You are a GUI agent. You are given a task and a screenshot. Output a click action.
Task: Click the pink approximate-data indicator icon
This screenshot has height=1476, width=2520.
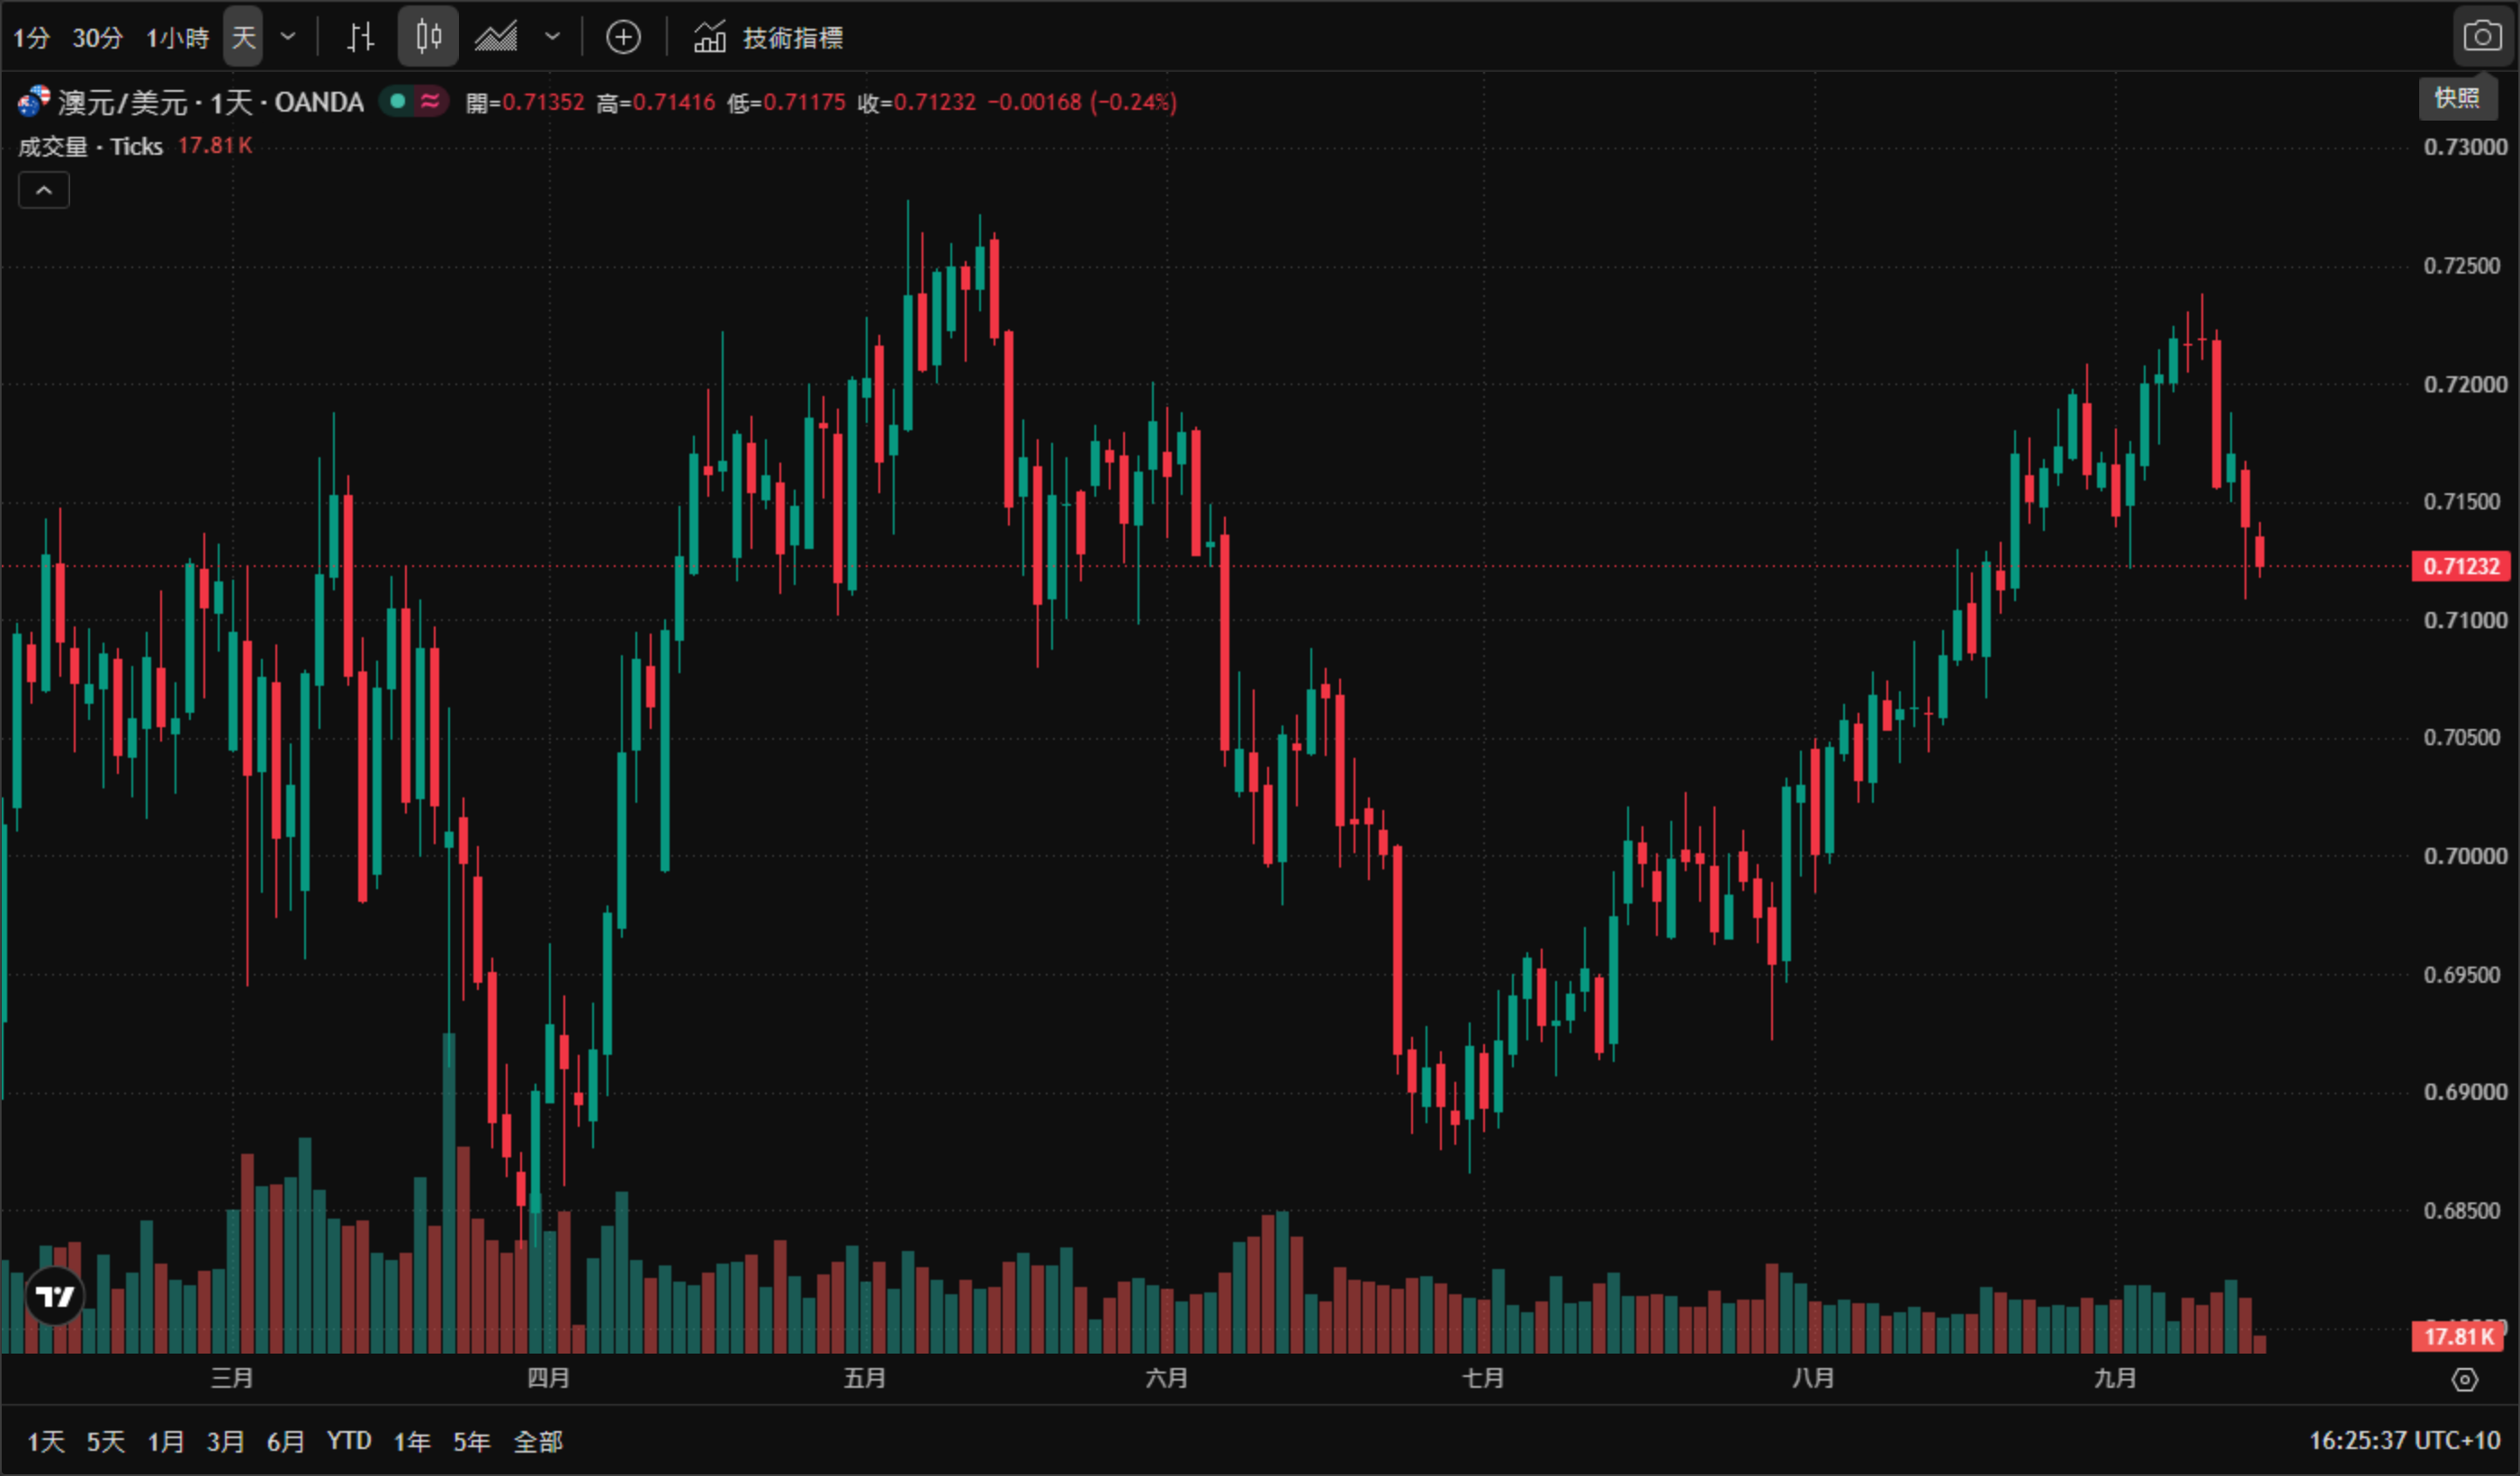[430, 101]
